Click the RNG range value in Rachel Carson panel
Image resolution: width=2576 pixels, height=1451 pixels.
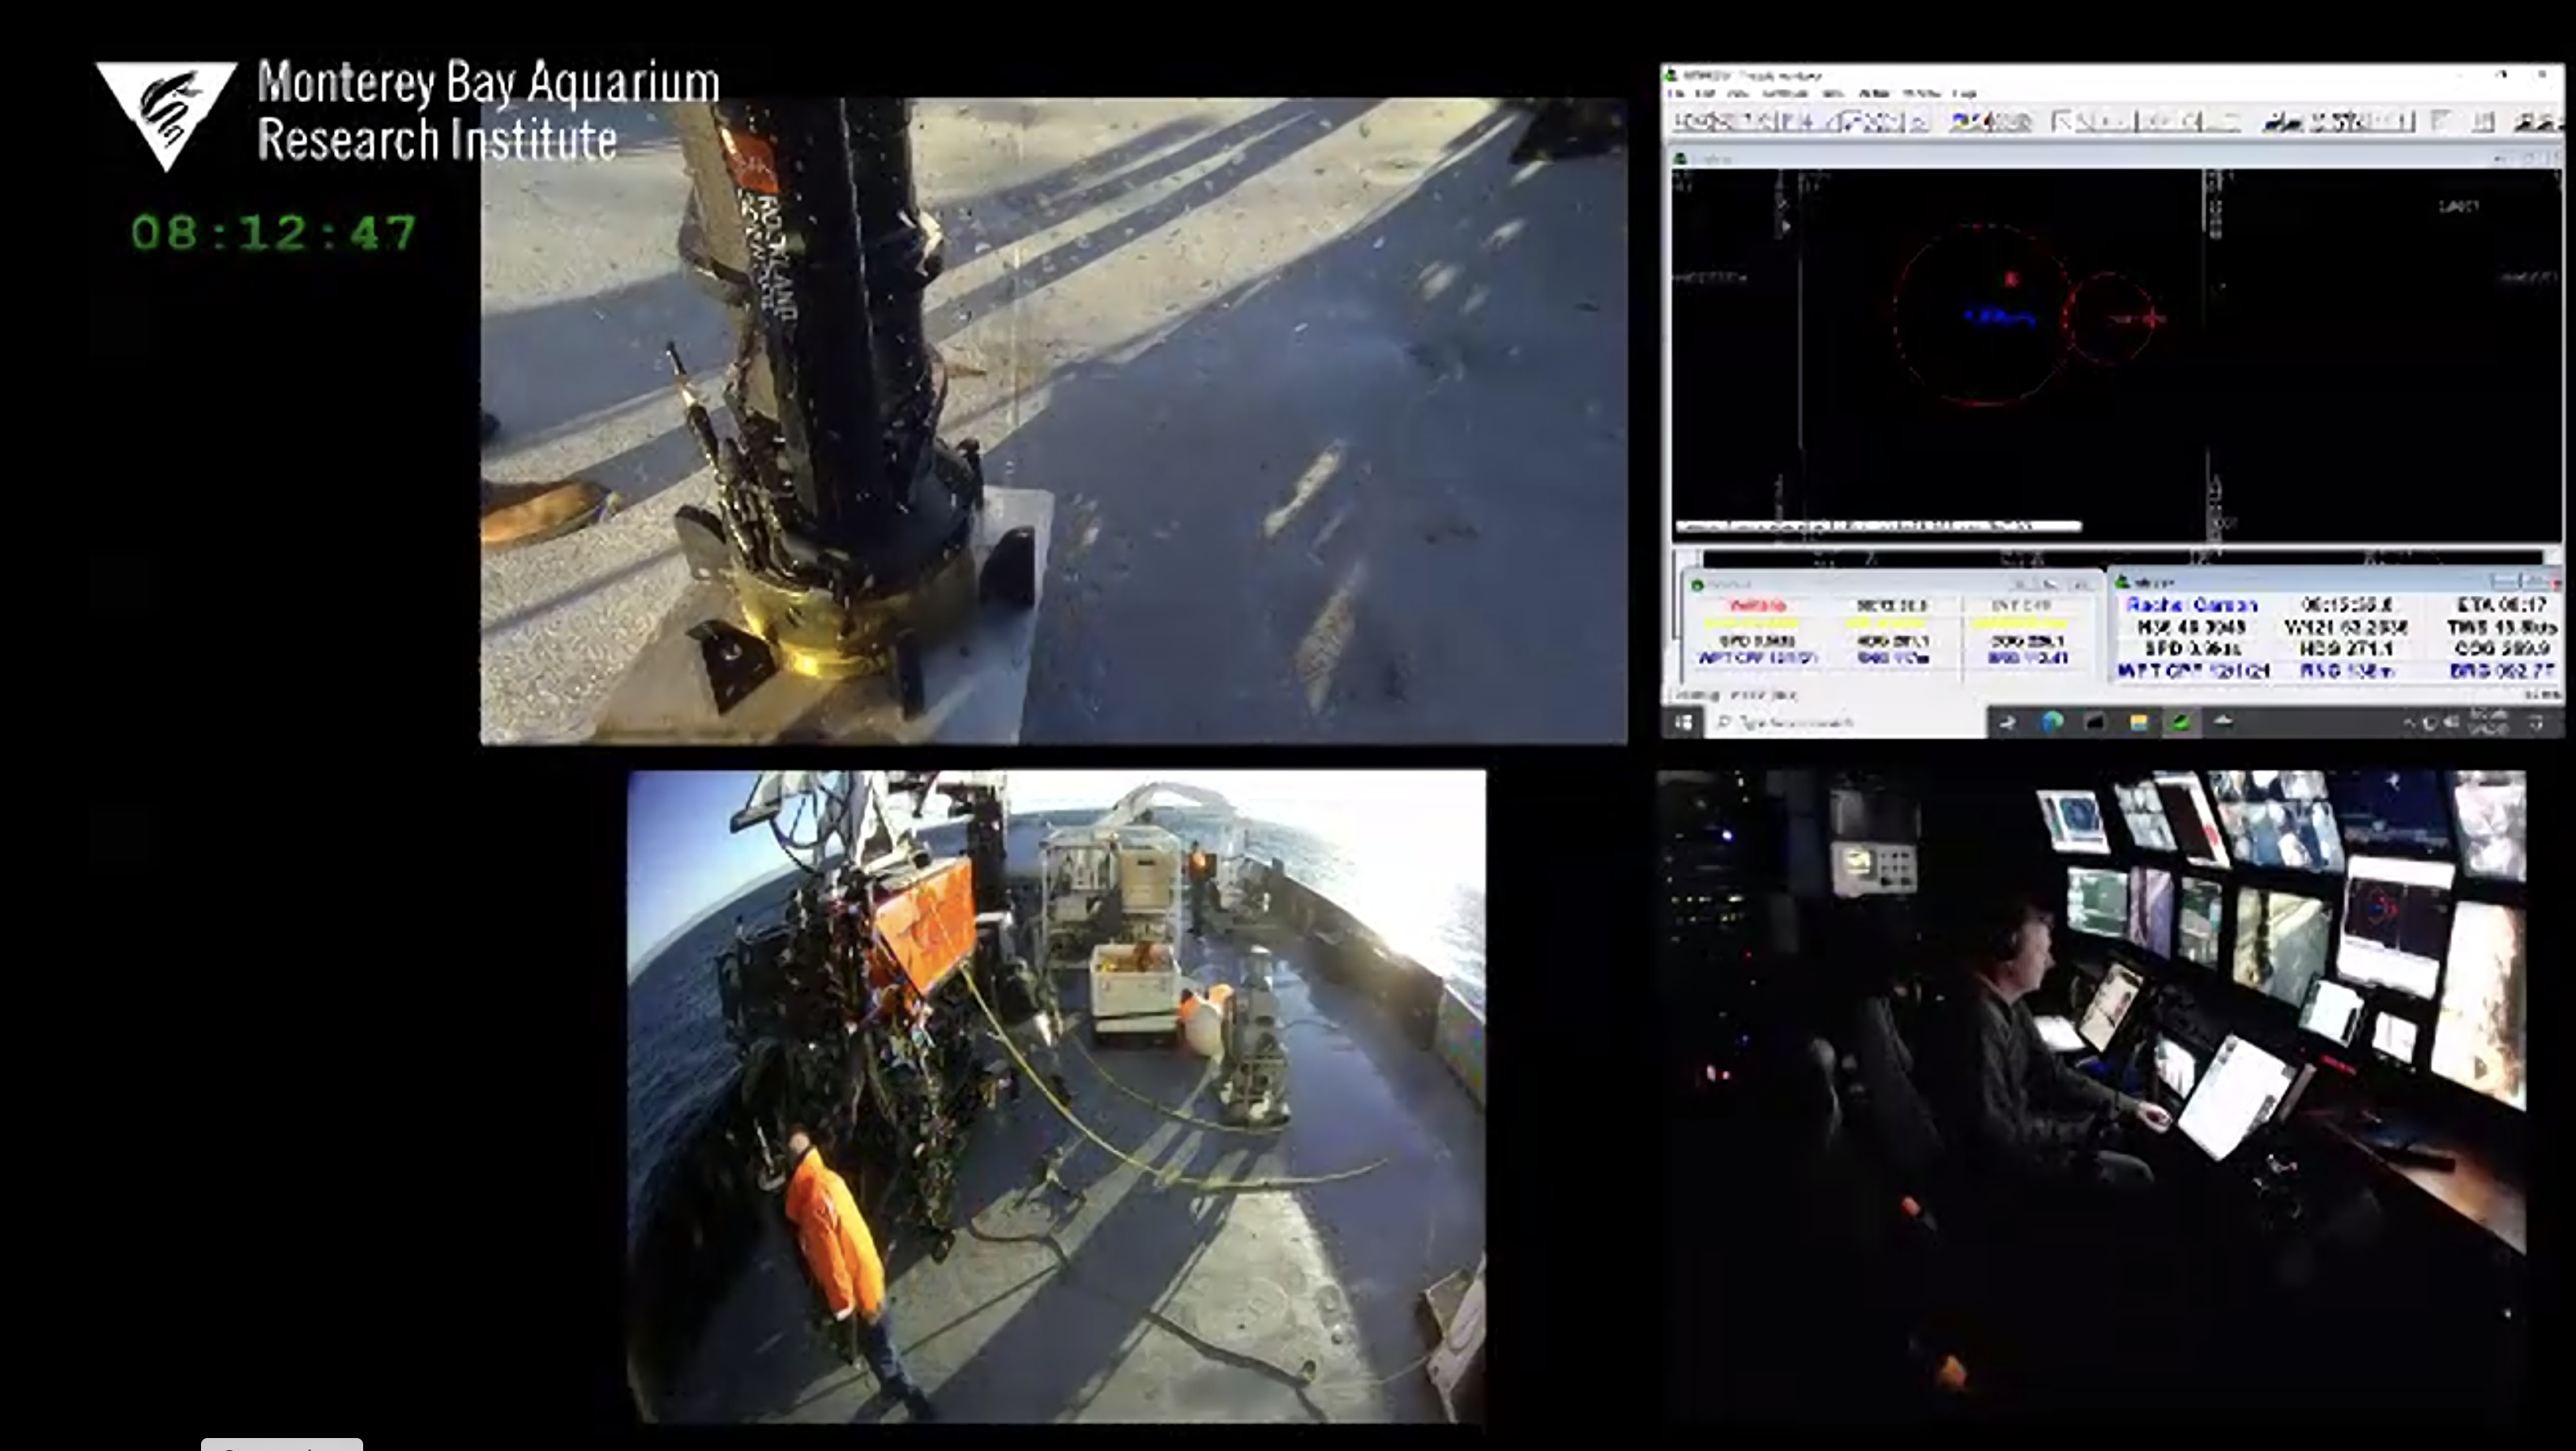coord(2346,671)
